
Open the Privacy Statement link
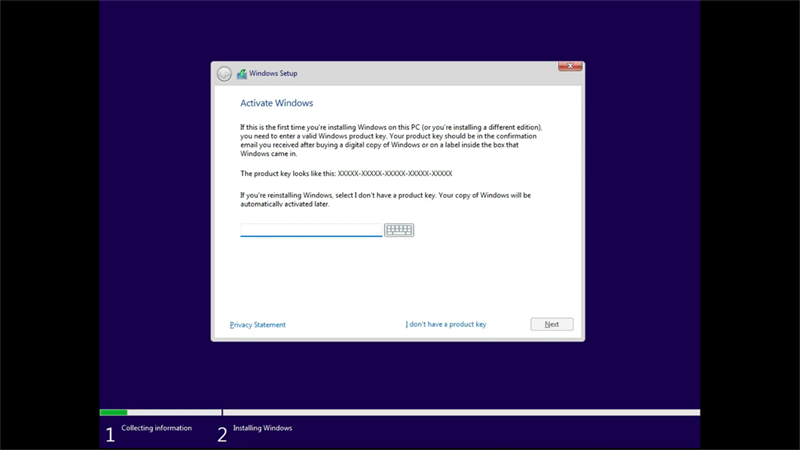point(258,325)
